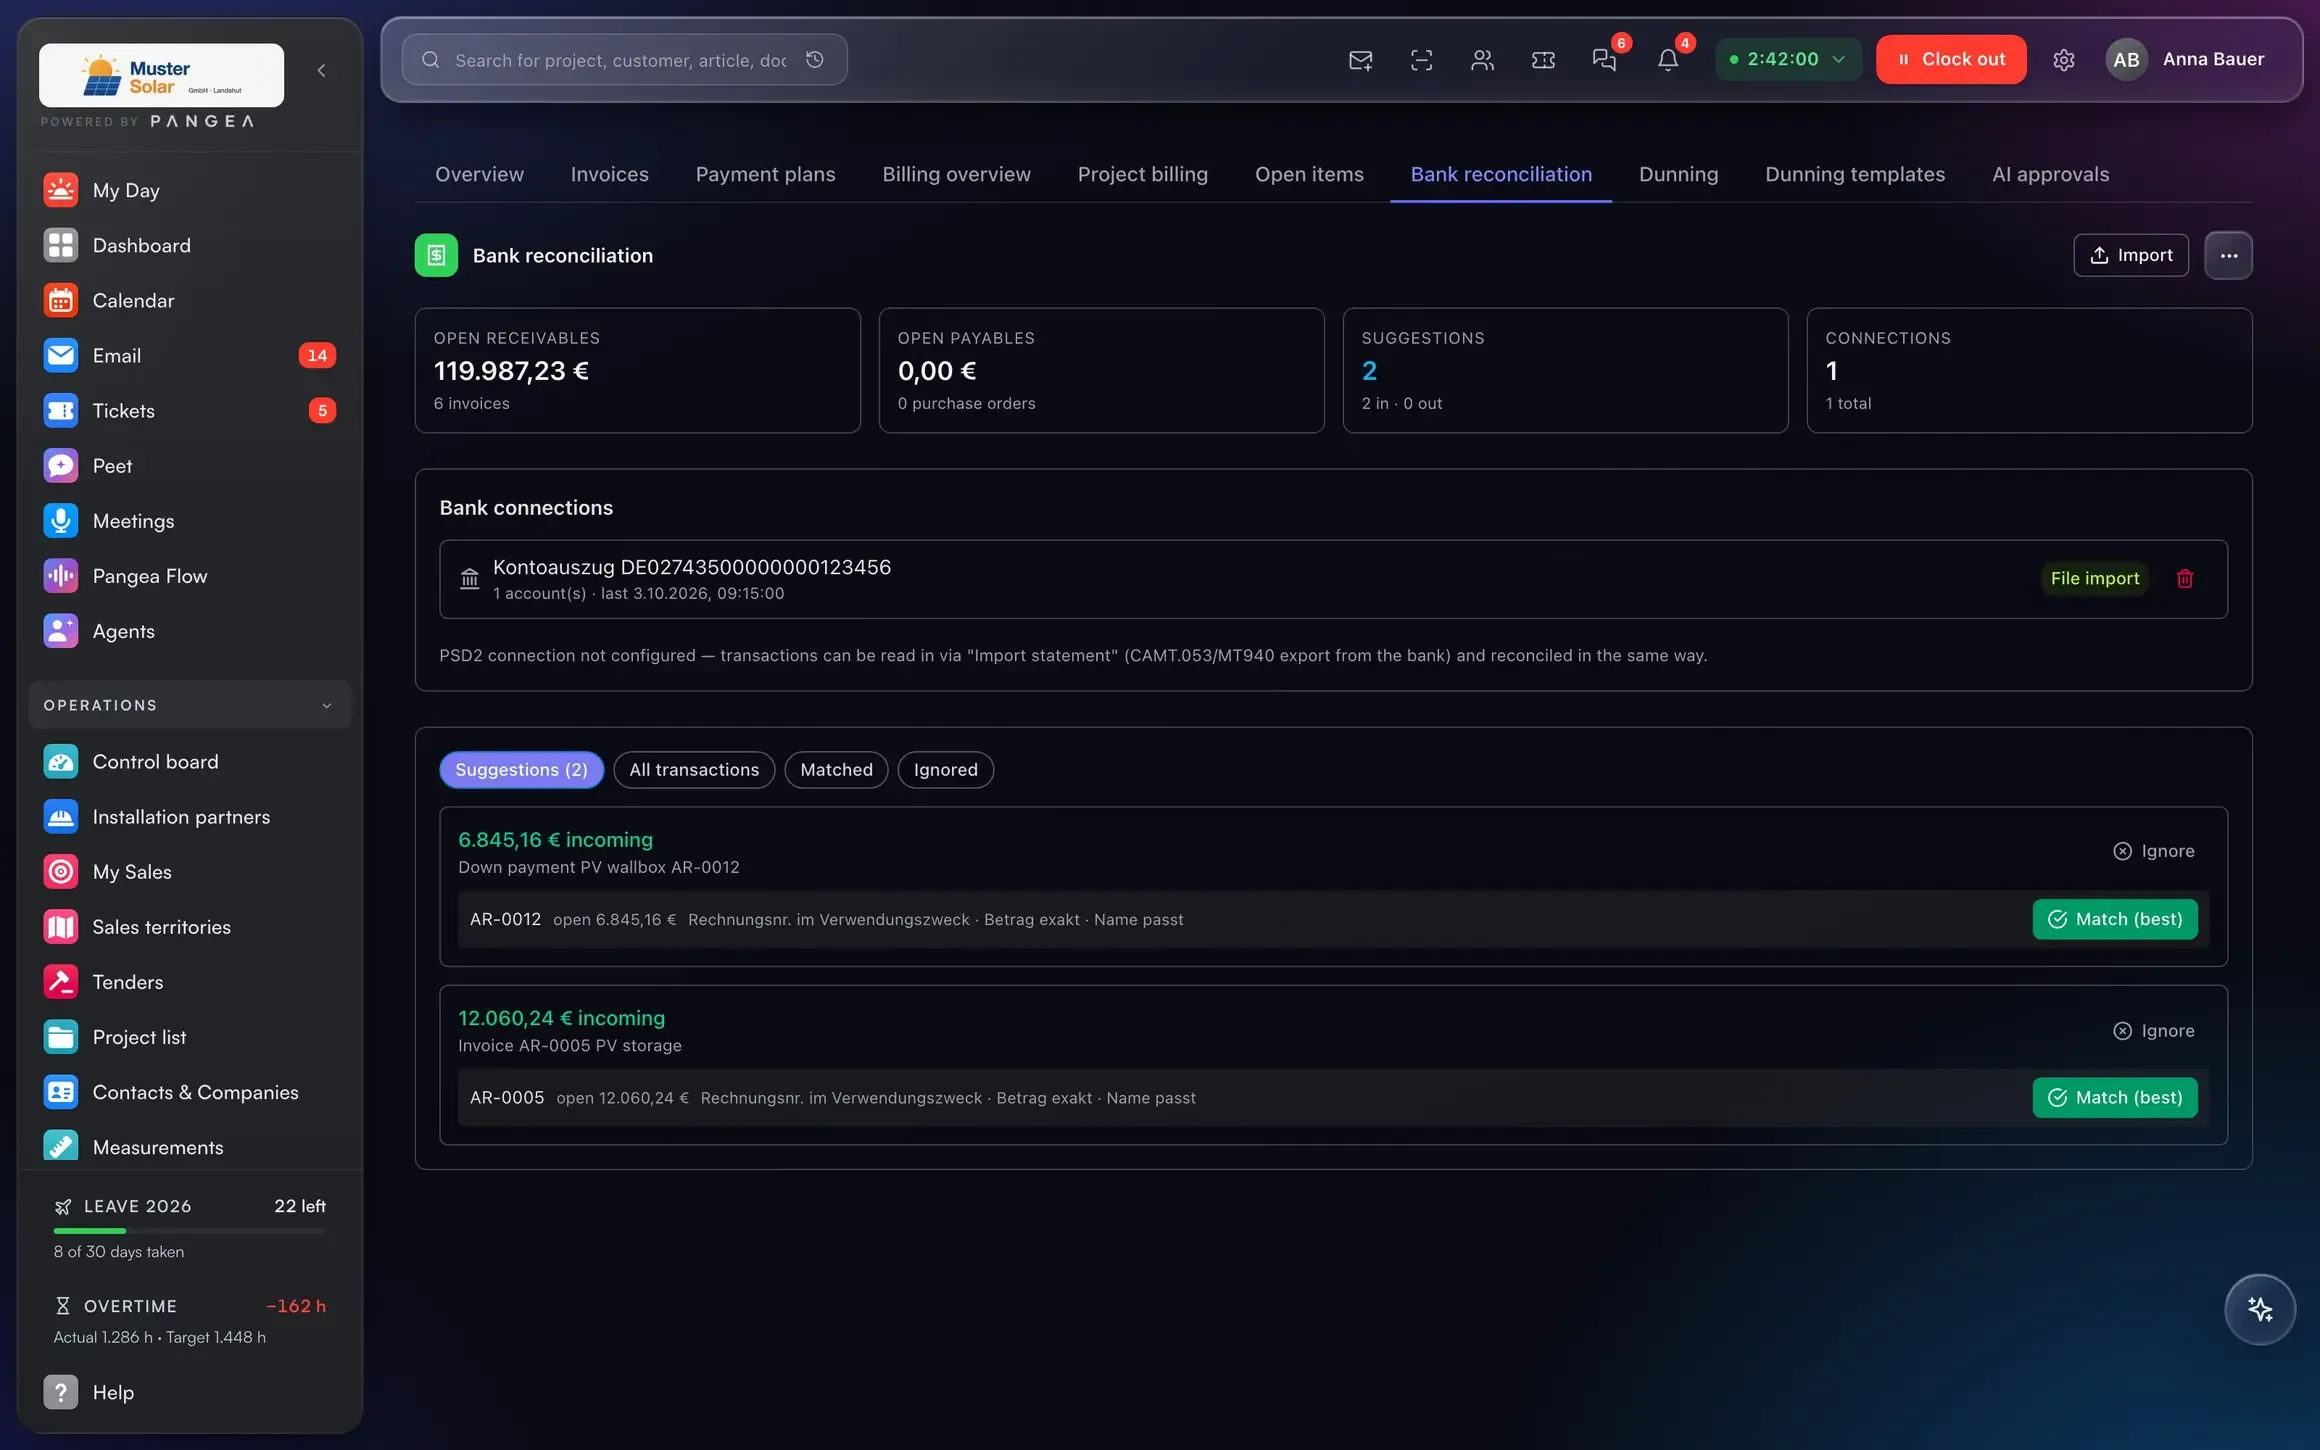Open Control board in sidebar
The height and width of the screenshot is (1450, 2320).
point(189,762)
